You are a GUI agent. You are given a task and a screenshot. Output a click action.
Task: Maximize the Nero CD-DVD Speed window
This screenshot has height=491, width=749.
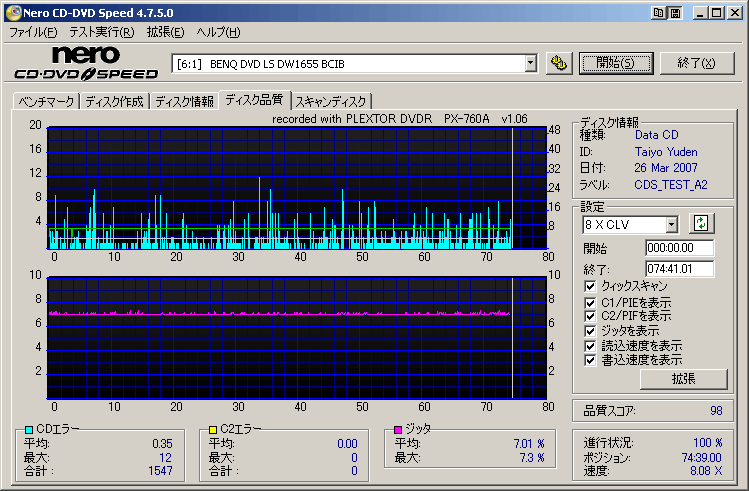717,13
